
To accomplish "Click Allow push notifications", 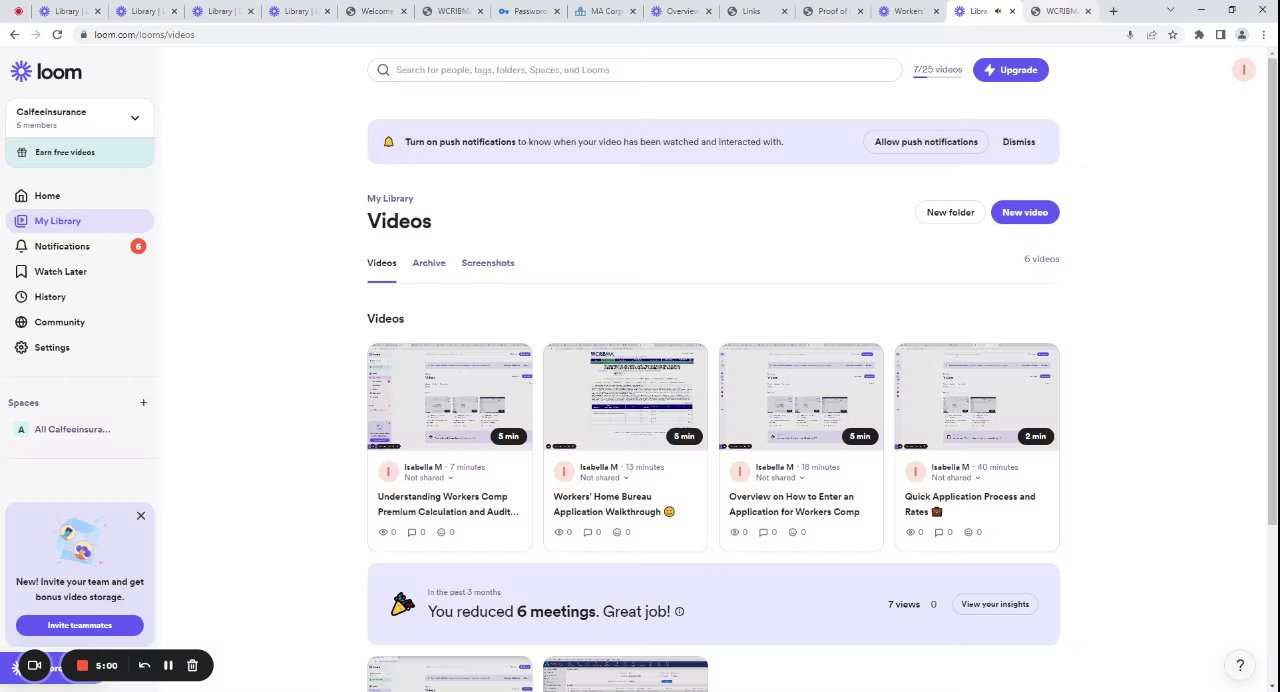I will click(926, 142).
